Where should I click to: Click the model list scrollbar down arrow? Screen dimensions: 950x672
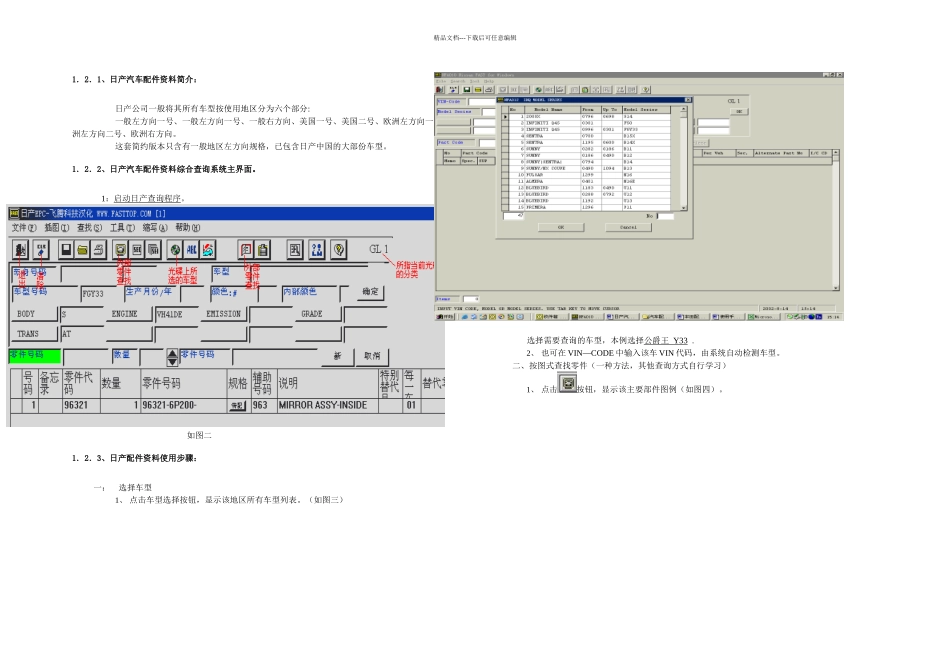tap(683, 208)
